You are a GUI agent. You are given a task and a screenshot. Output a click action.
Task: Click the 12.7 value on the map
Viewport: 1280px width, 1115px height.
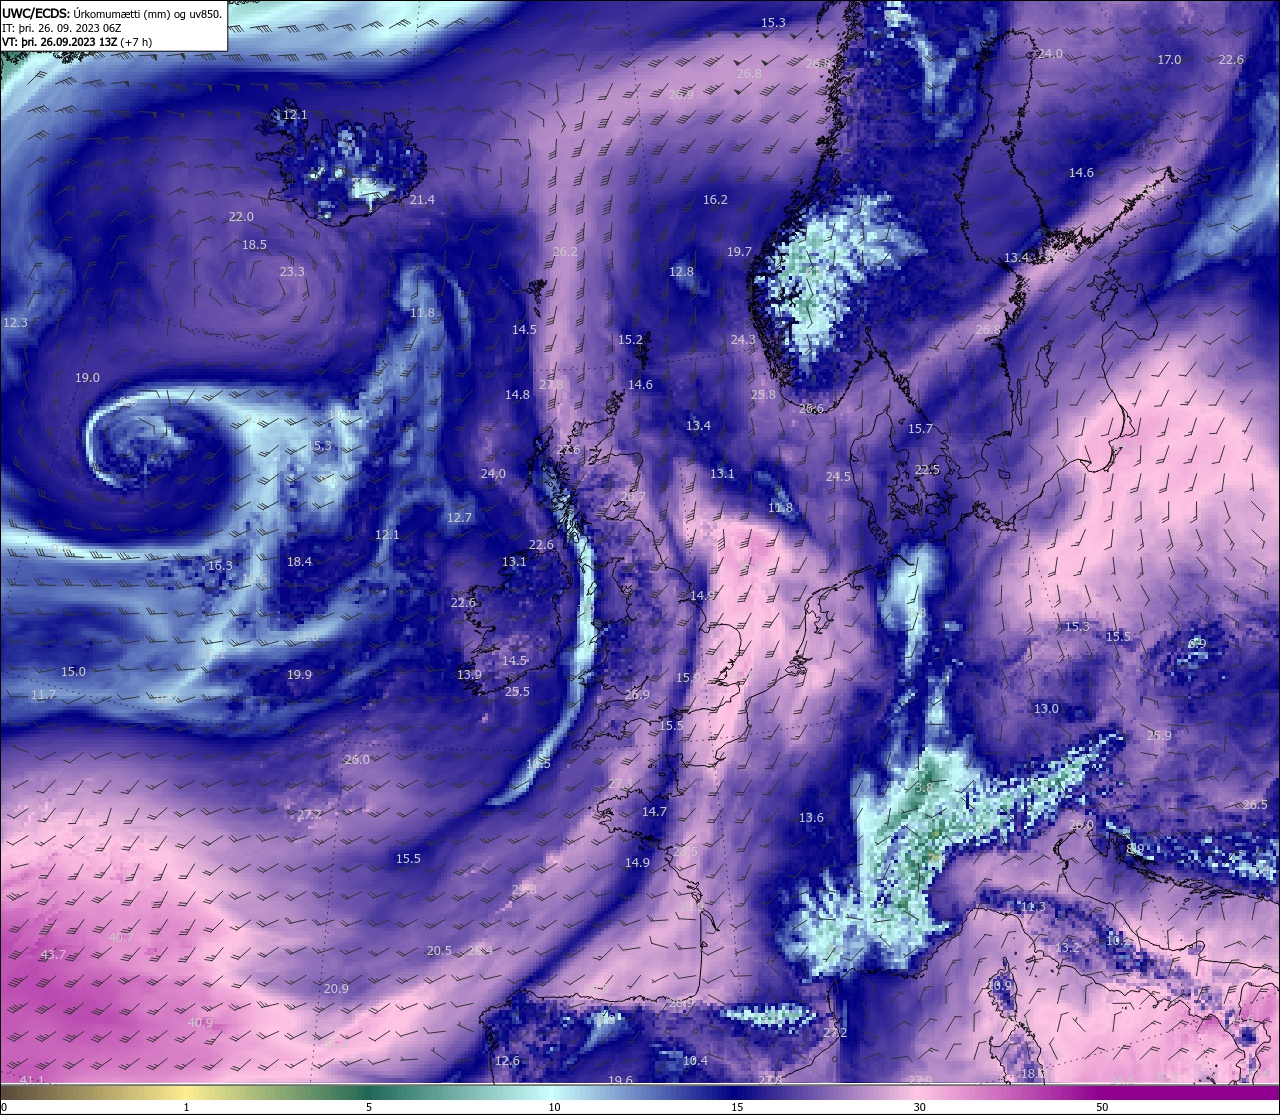[x=459, y=518]
